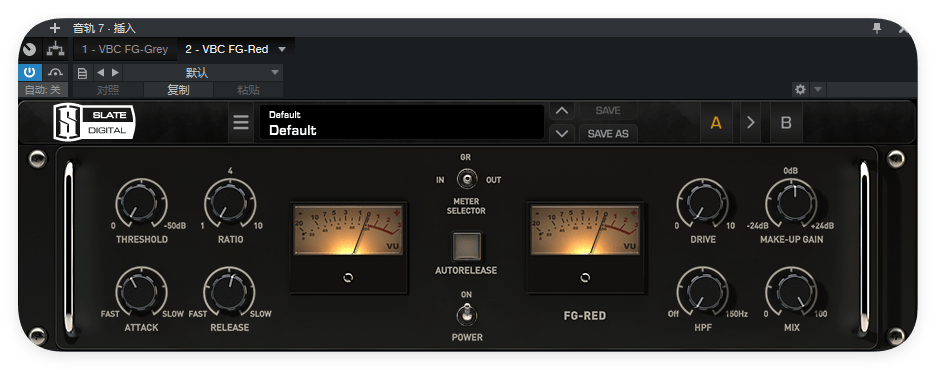The image size is (936, 370).
Task: Flip the METER SELECTOR switch
Action: (x=467, y=180)
